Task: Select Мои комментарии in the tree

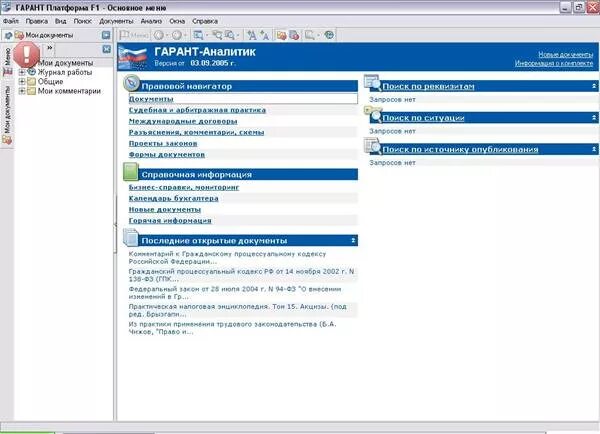Action: point(69,91)
